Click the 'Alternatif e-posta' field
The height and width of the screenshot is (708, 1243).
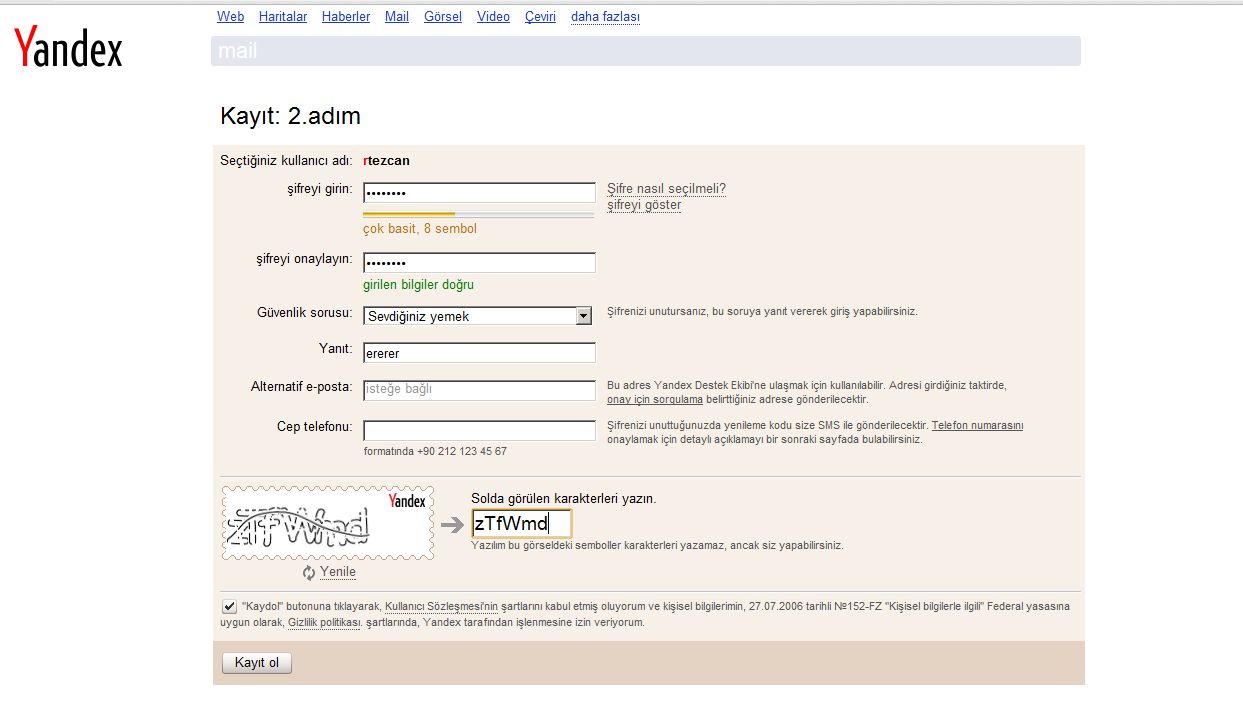(x=479, y=390)
